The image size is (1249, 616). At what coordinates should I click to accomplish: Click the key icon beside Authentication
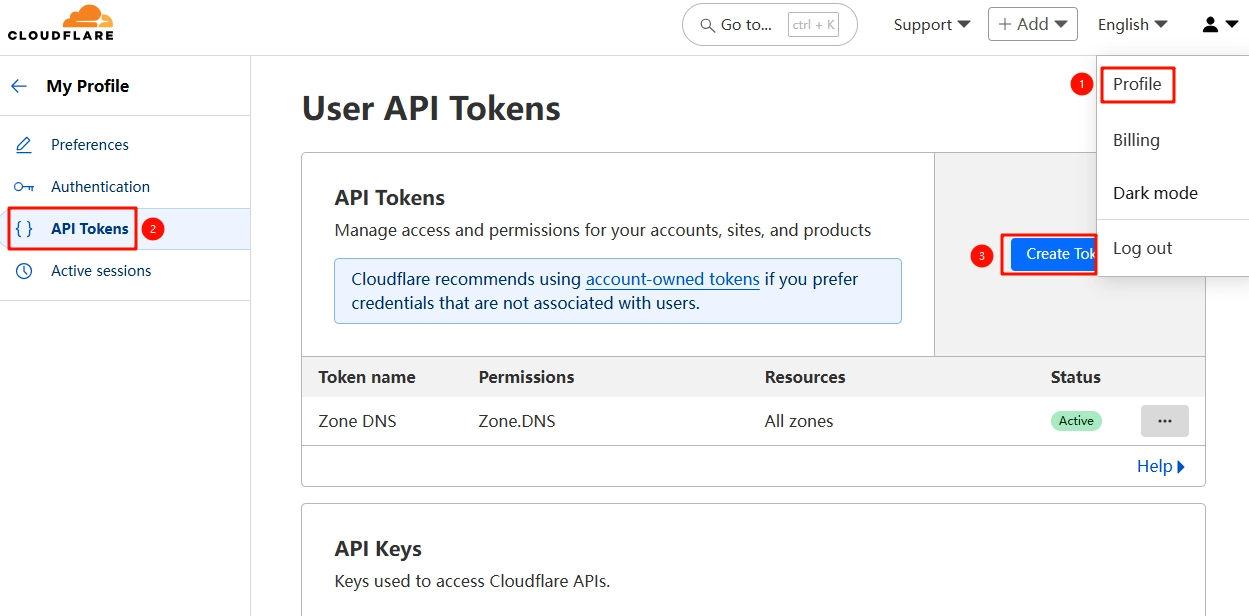[x=24, y=186]
